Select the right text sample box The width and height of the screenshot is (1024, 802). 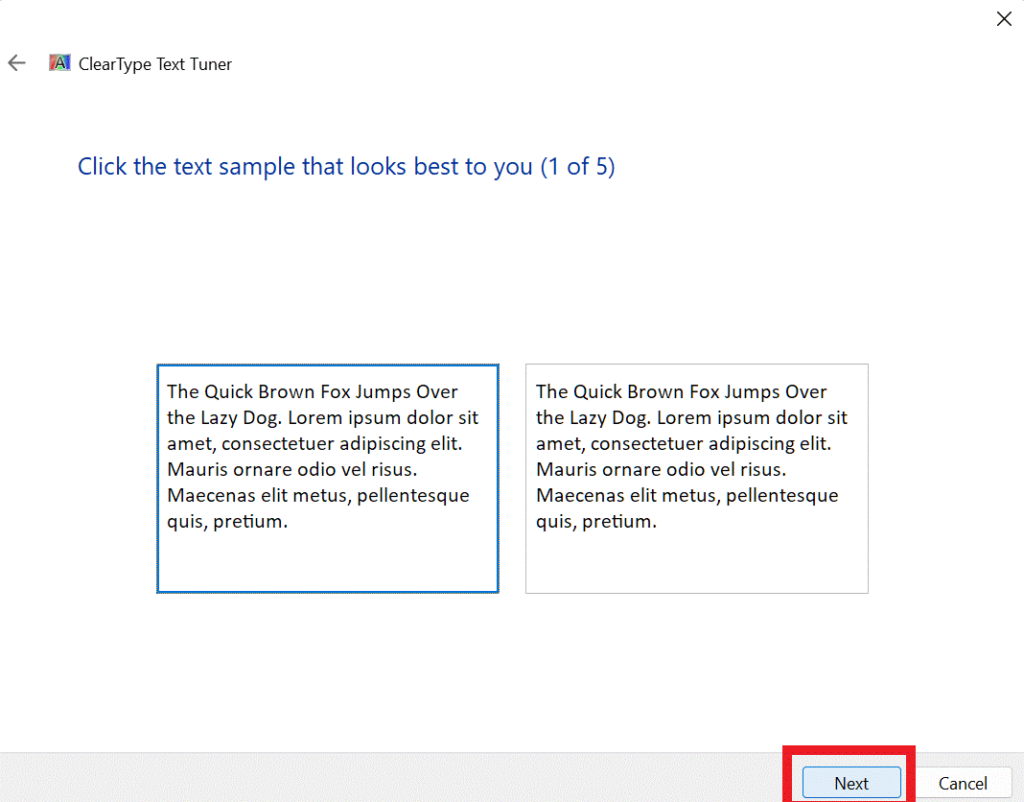click(697, 478)
